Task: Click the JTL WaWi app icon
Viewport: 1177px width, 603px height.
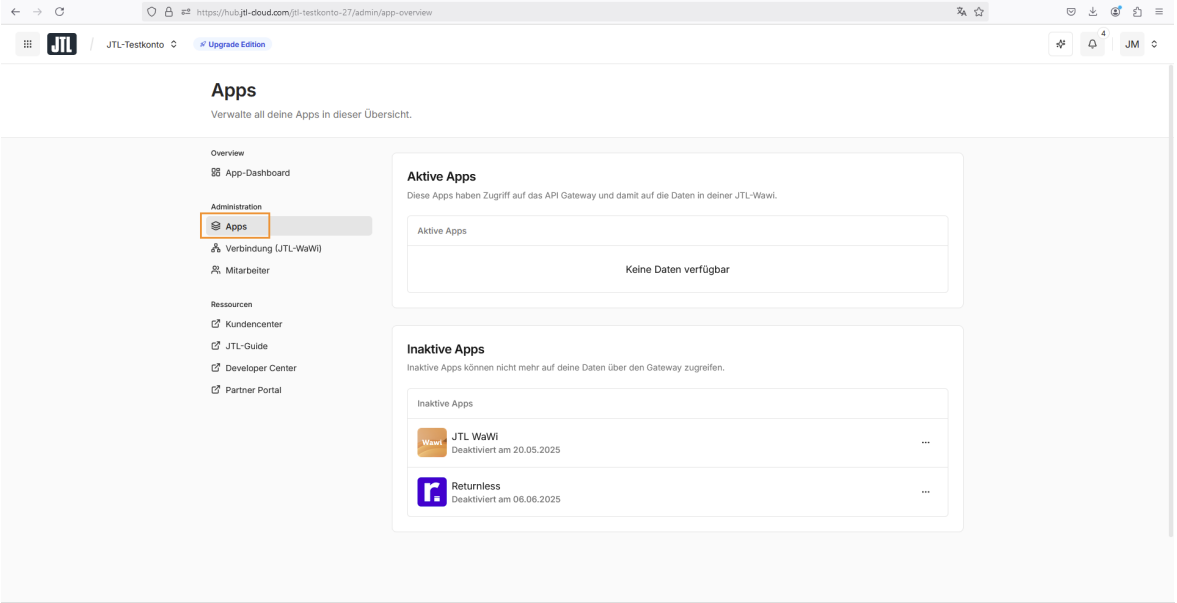Action: click(x=432, y=443)
